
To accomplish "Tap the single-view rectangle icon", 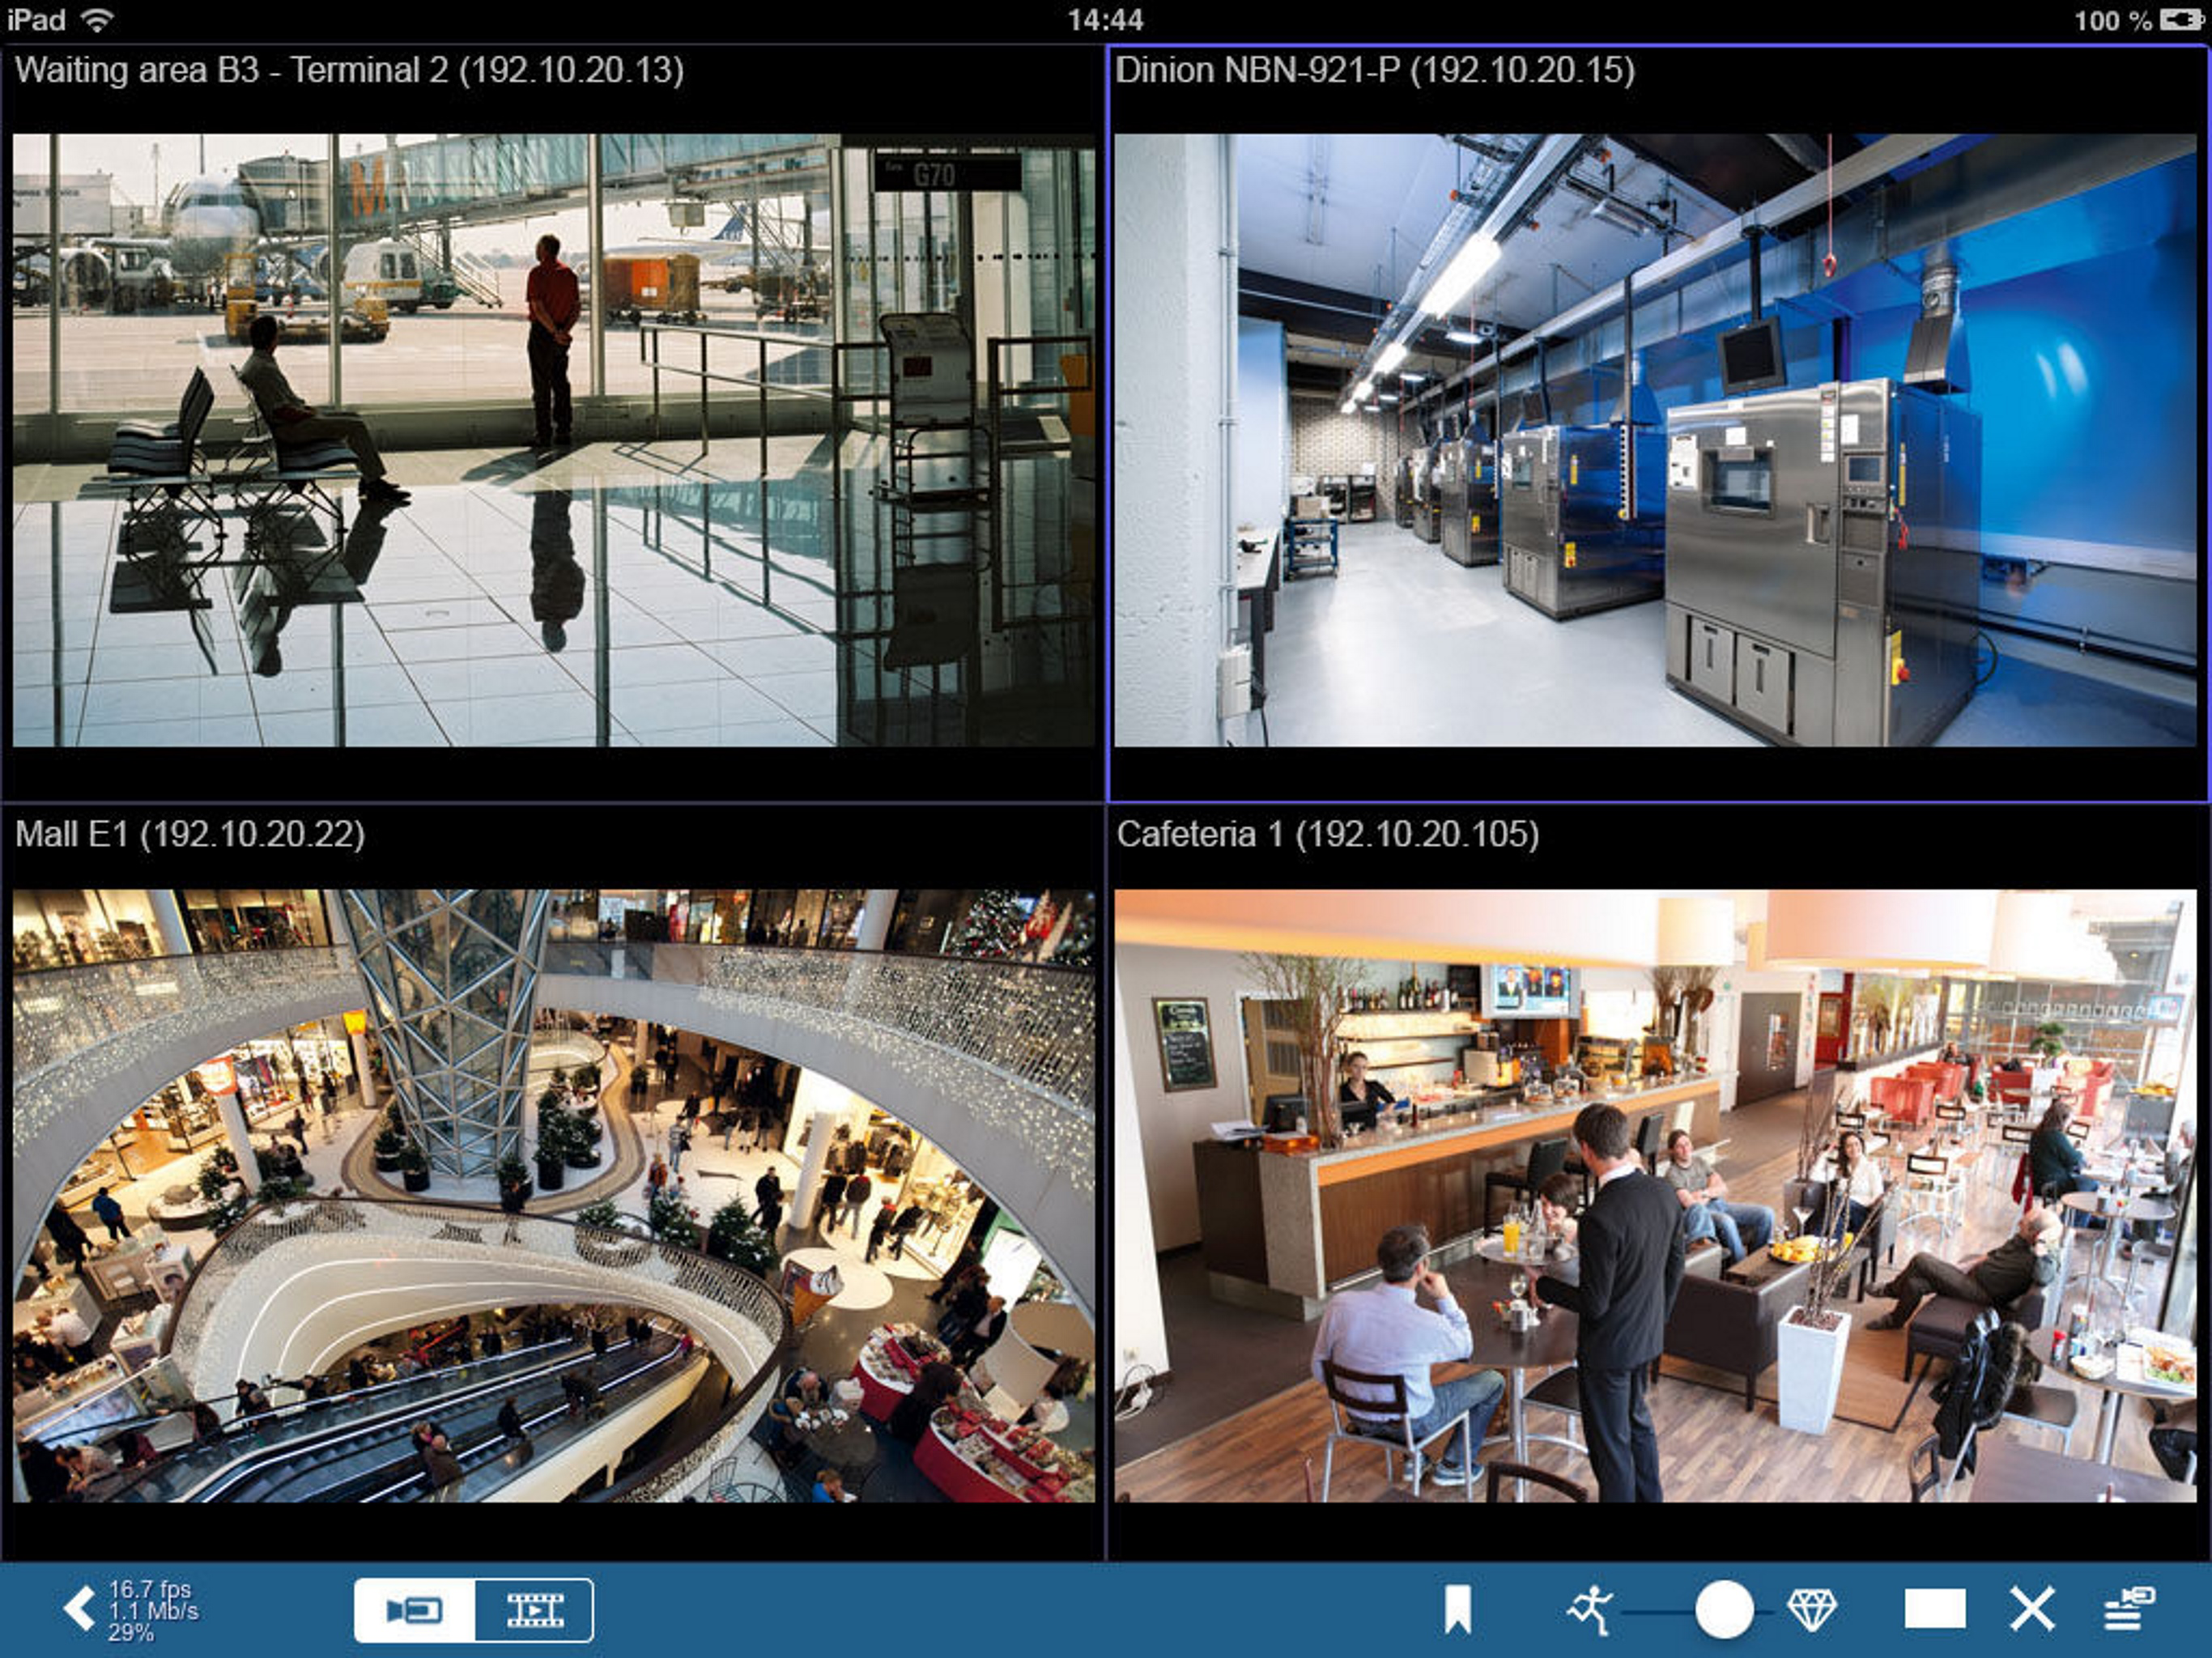I will click(1934, 1610).
